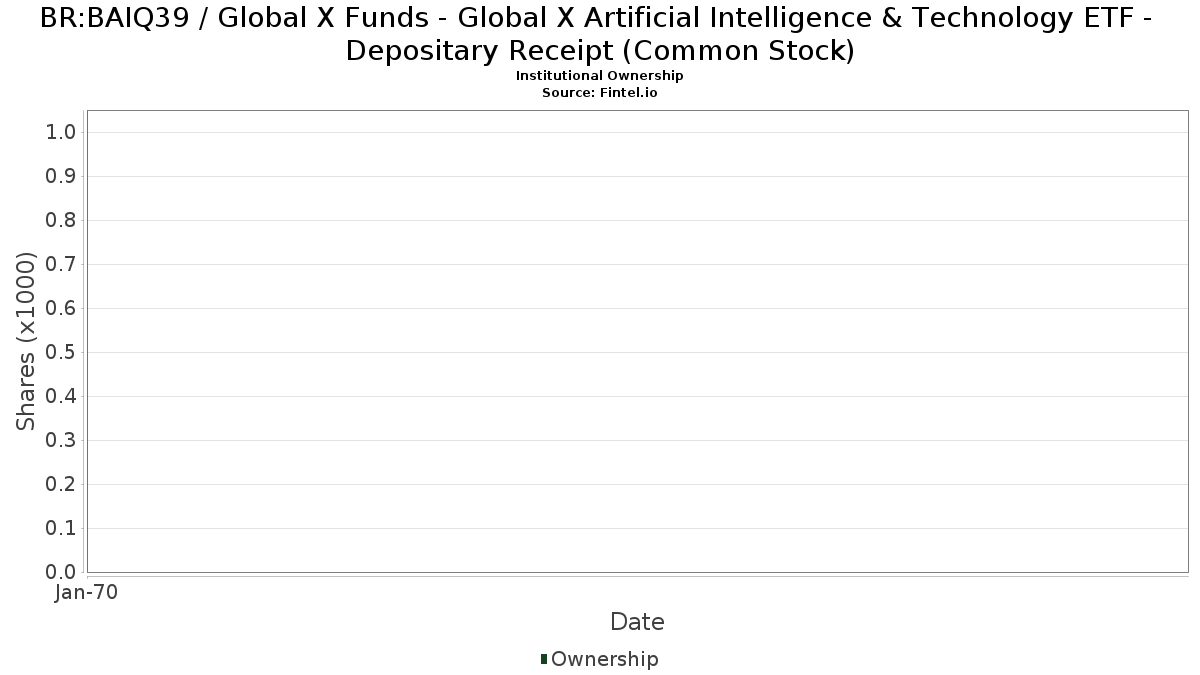Click the Date x-axis title
Screen dimensions: 1200x675
click(x=637, y=622)
